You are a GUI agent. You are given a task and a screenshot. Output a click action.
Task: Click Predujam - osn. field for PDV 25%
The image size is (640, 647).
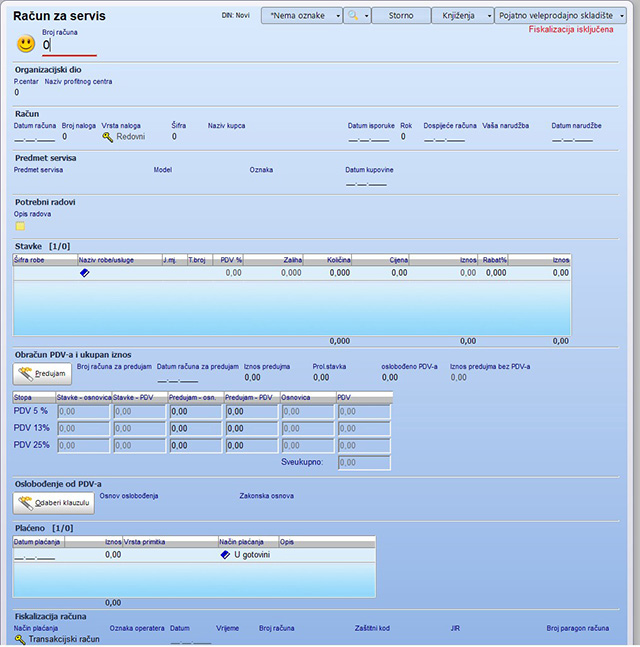(x=196, y=446)
